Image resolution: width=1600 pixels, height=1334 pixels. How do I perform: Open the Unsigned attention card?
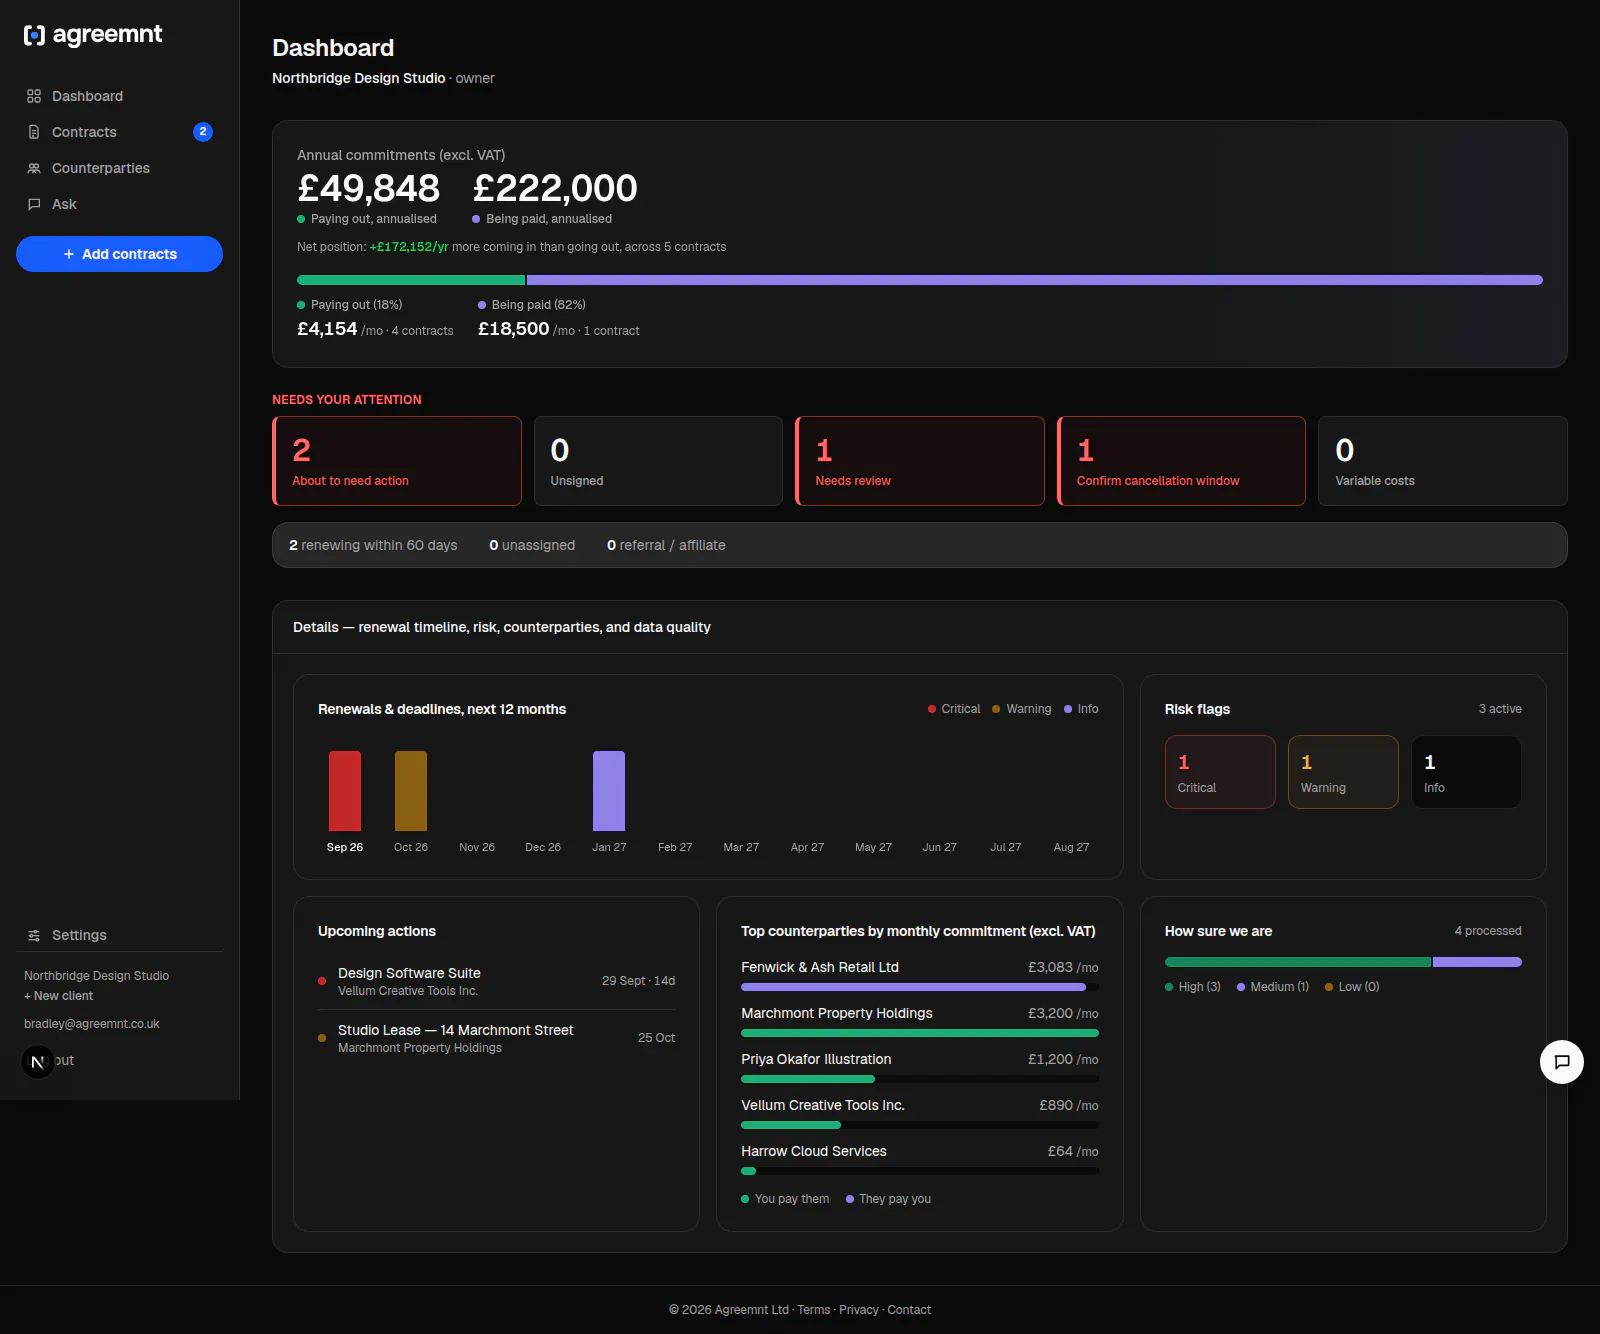point(658,461)
